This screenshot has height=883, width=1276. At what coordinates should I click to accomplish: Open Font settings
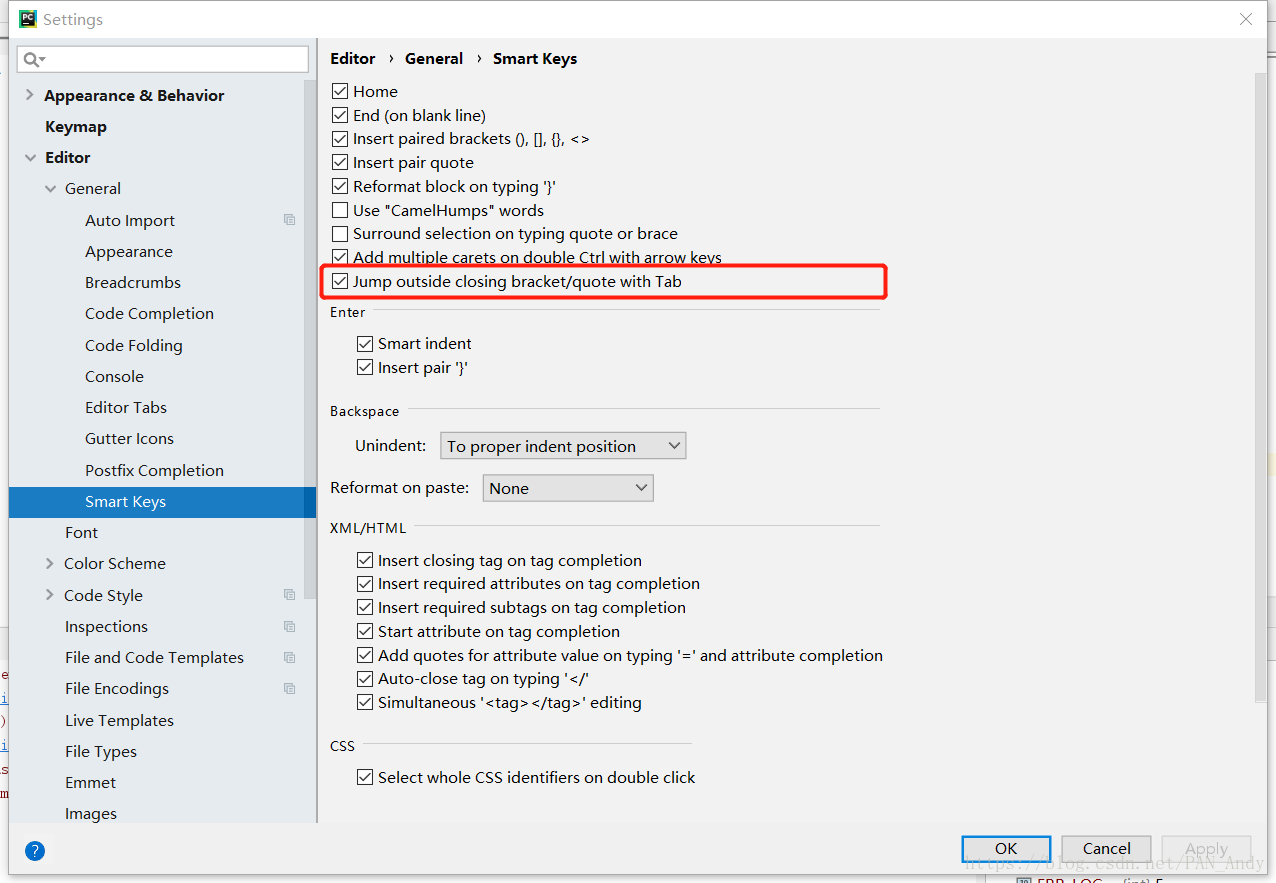click(81, 532)
